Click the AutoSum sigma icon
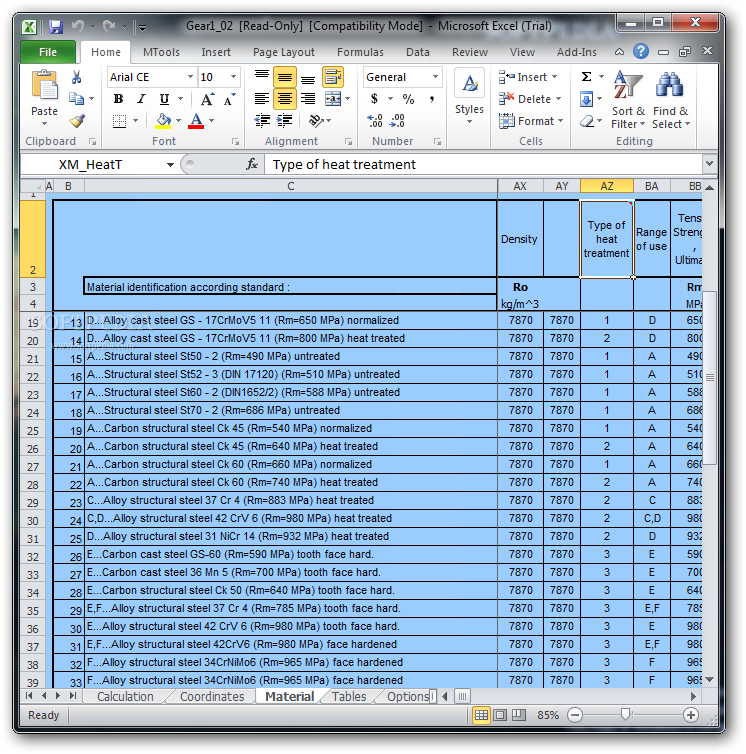The height and width of the screenshot is (754, 746). point(586,76)
